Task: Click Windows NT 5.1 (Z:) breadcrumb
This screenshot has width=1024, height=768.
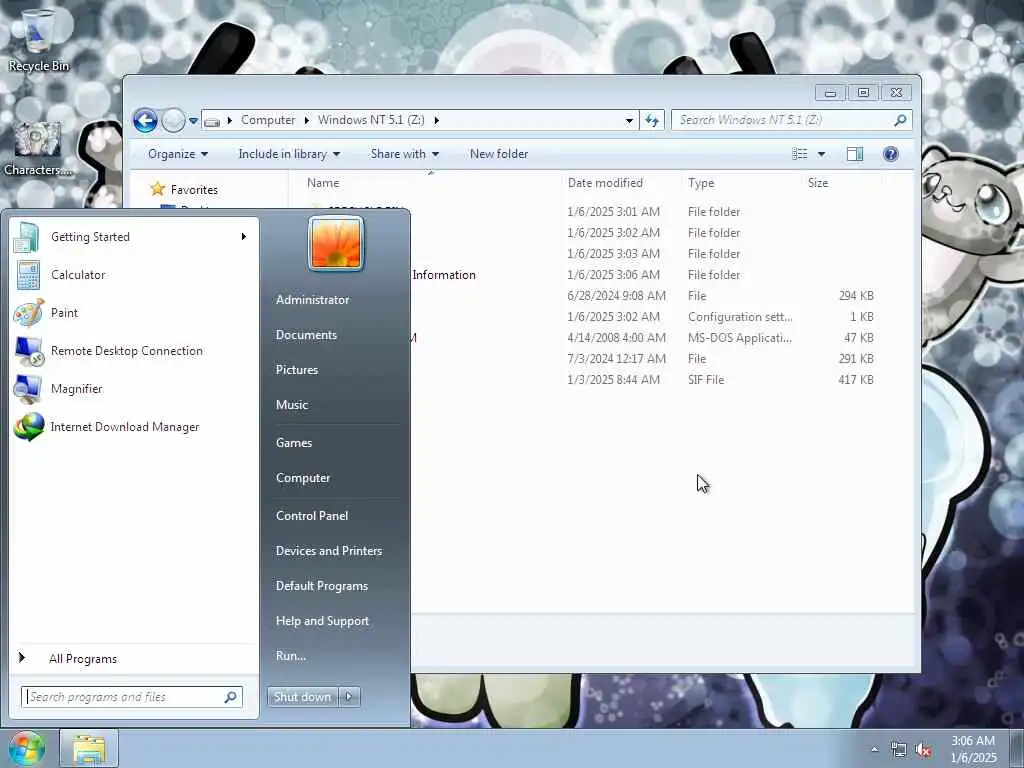Action: [371, 120]
